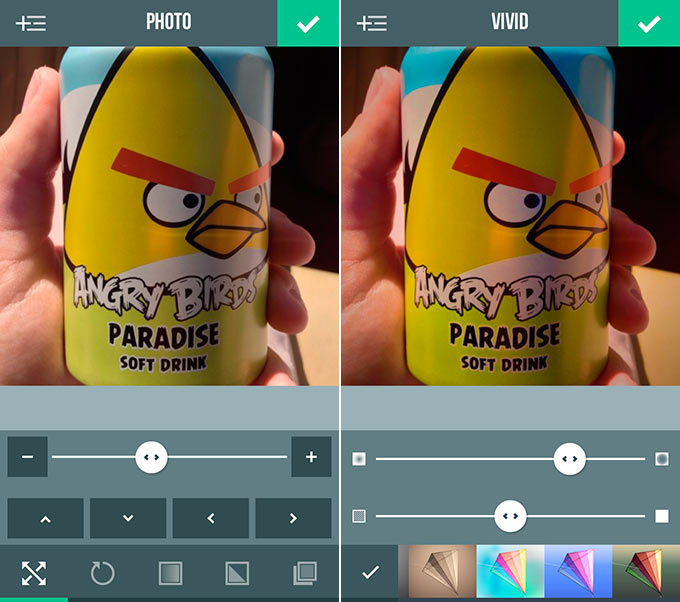Choose the sepia kite filter thumbnail
Screen dimensions: 680x602
click(441, 572)
